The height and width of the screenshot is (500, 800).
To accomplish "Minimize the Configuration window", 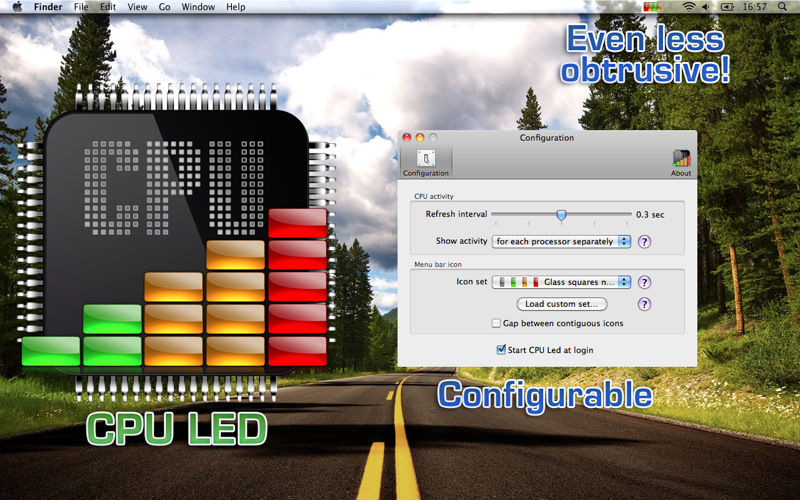I will (x=420, y=137).
